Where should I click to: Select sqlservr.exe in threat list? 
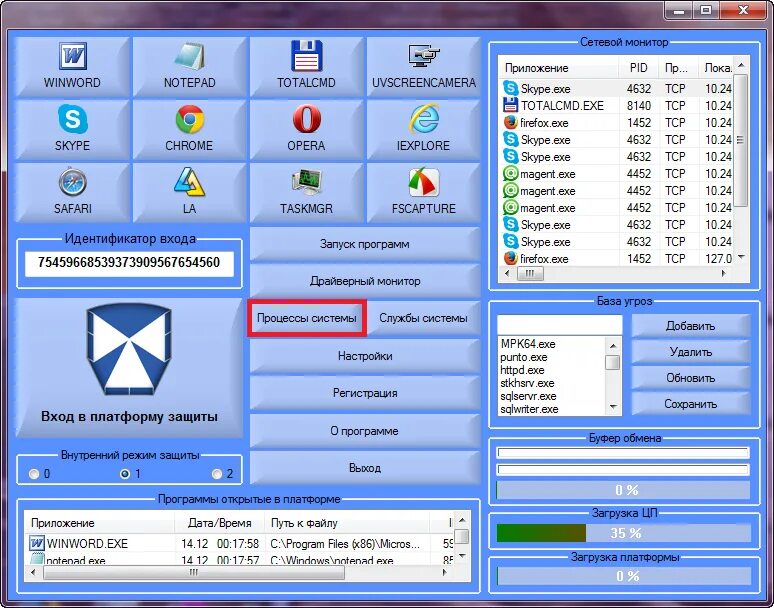(552, 396)
